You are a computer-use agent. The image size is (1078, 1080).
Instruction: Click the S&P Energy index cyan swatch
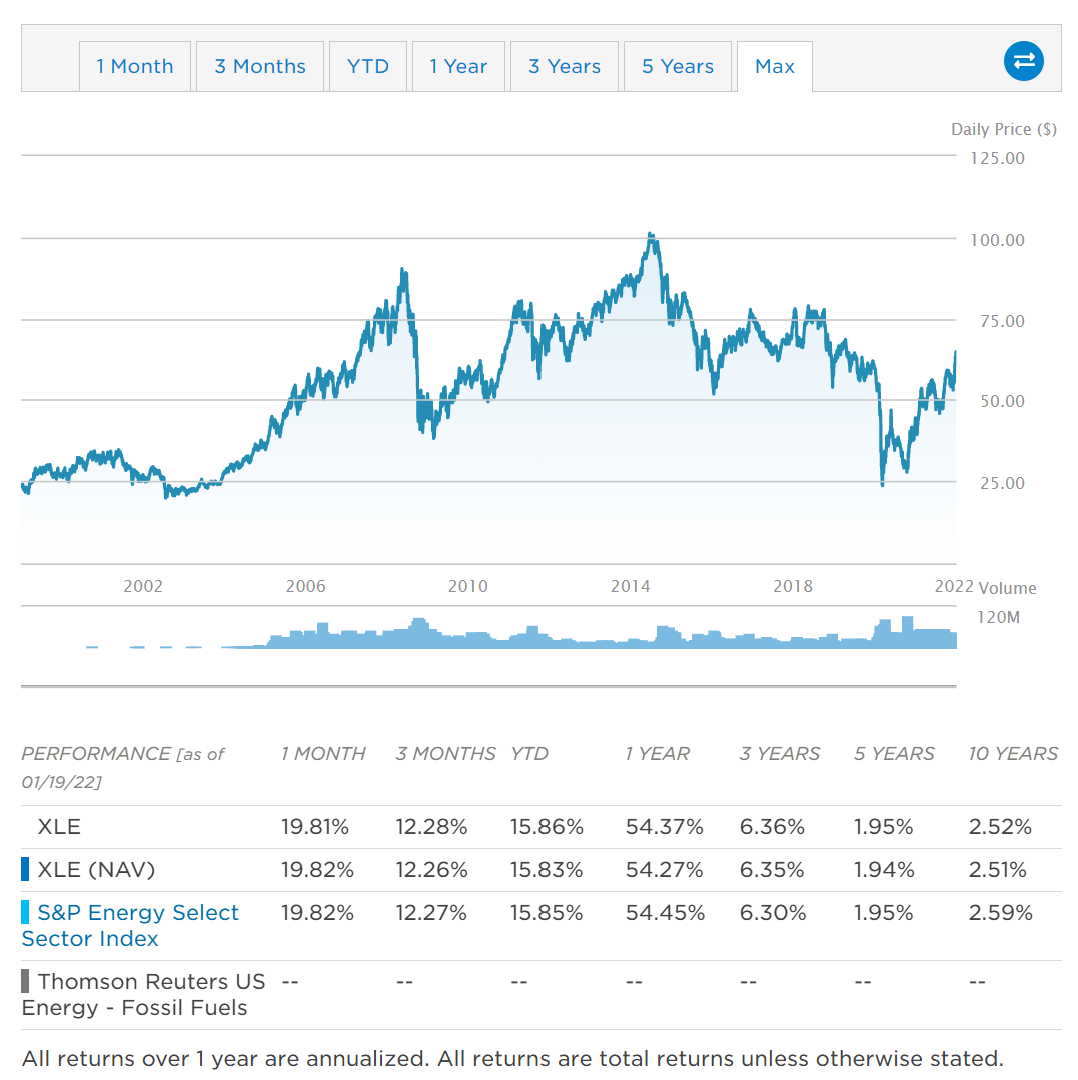[x=25, y=912]
